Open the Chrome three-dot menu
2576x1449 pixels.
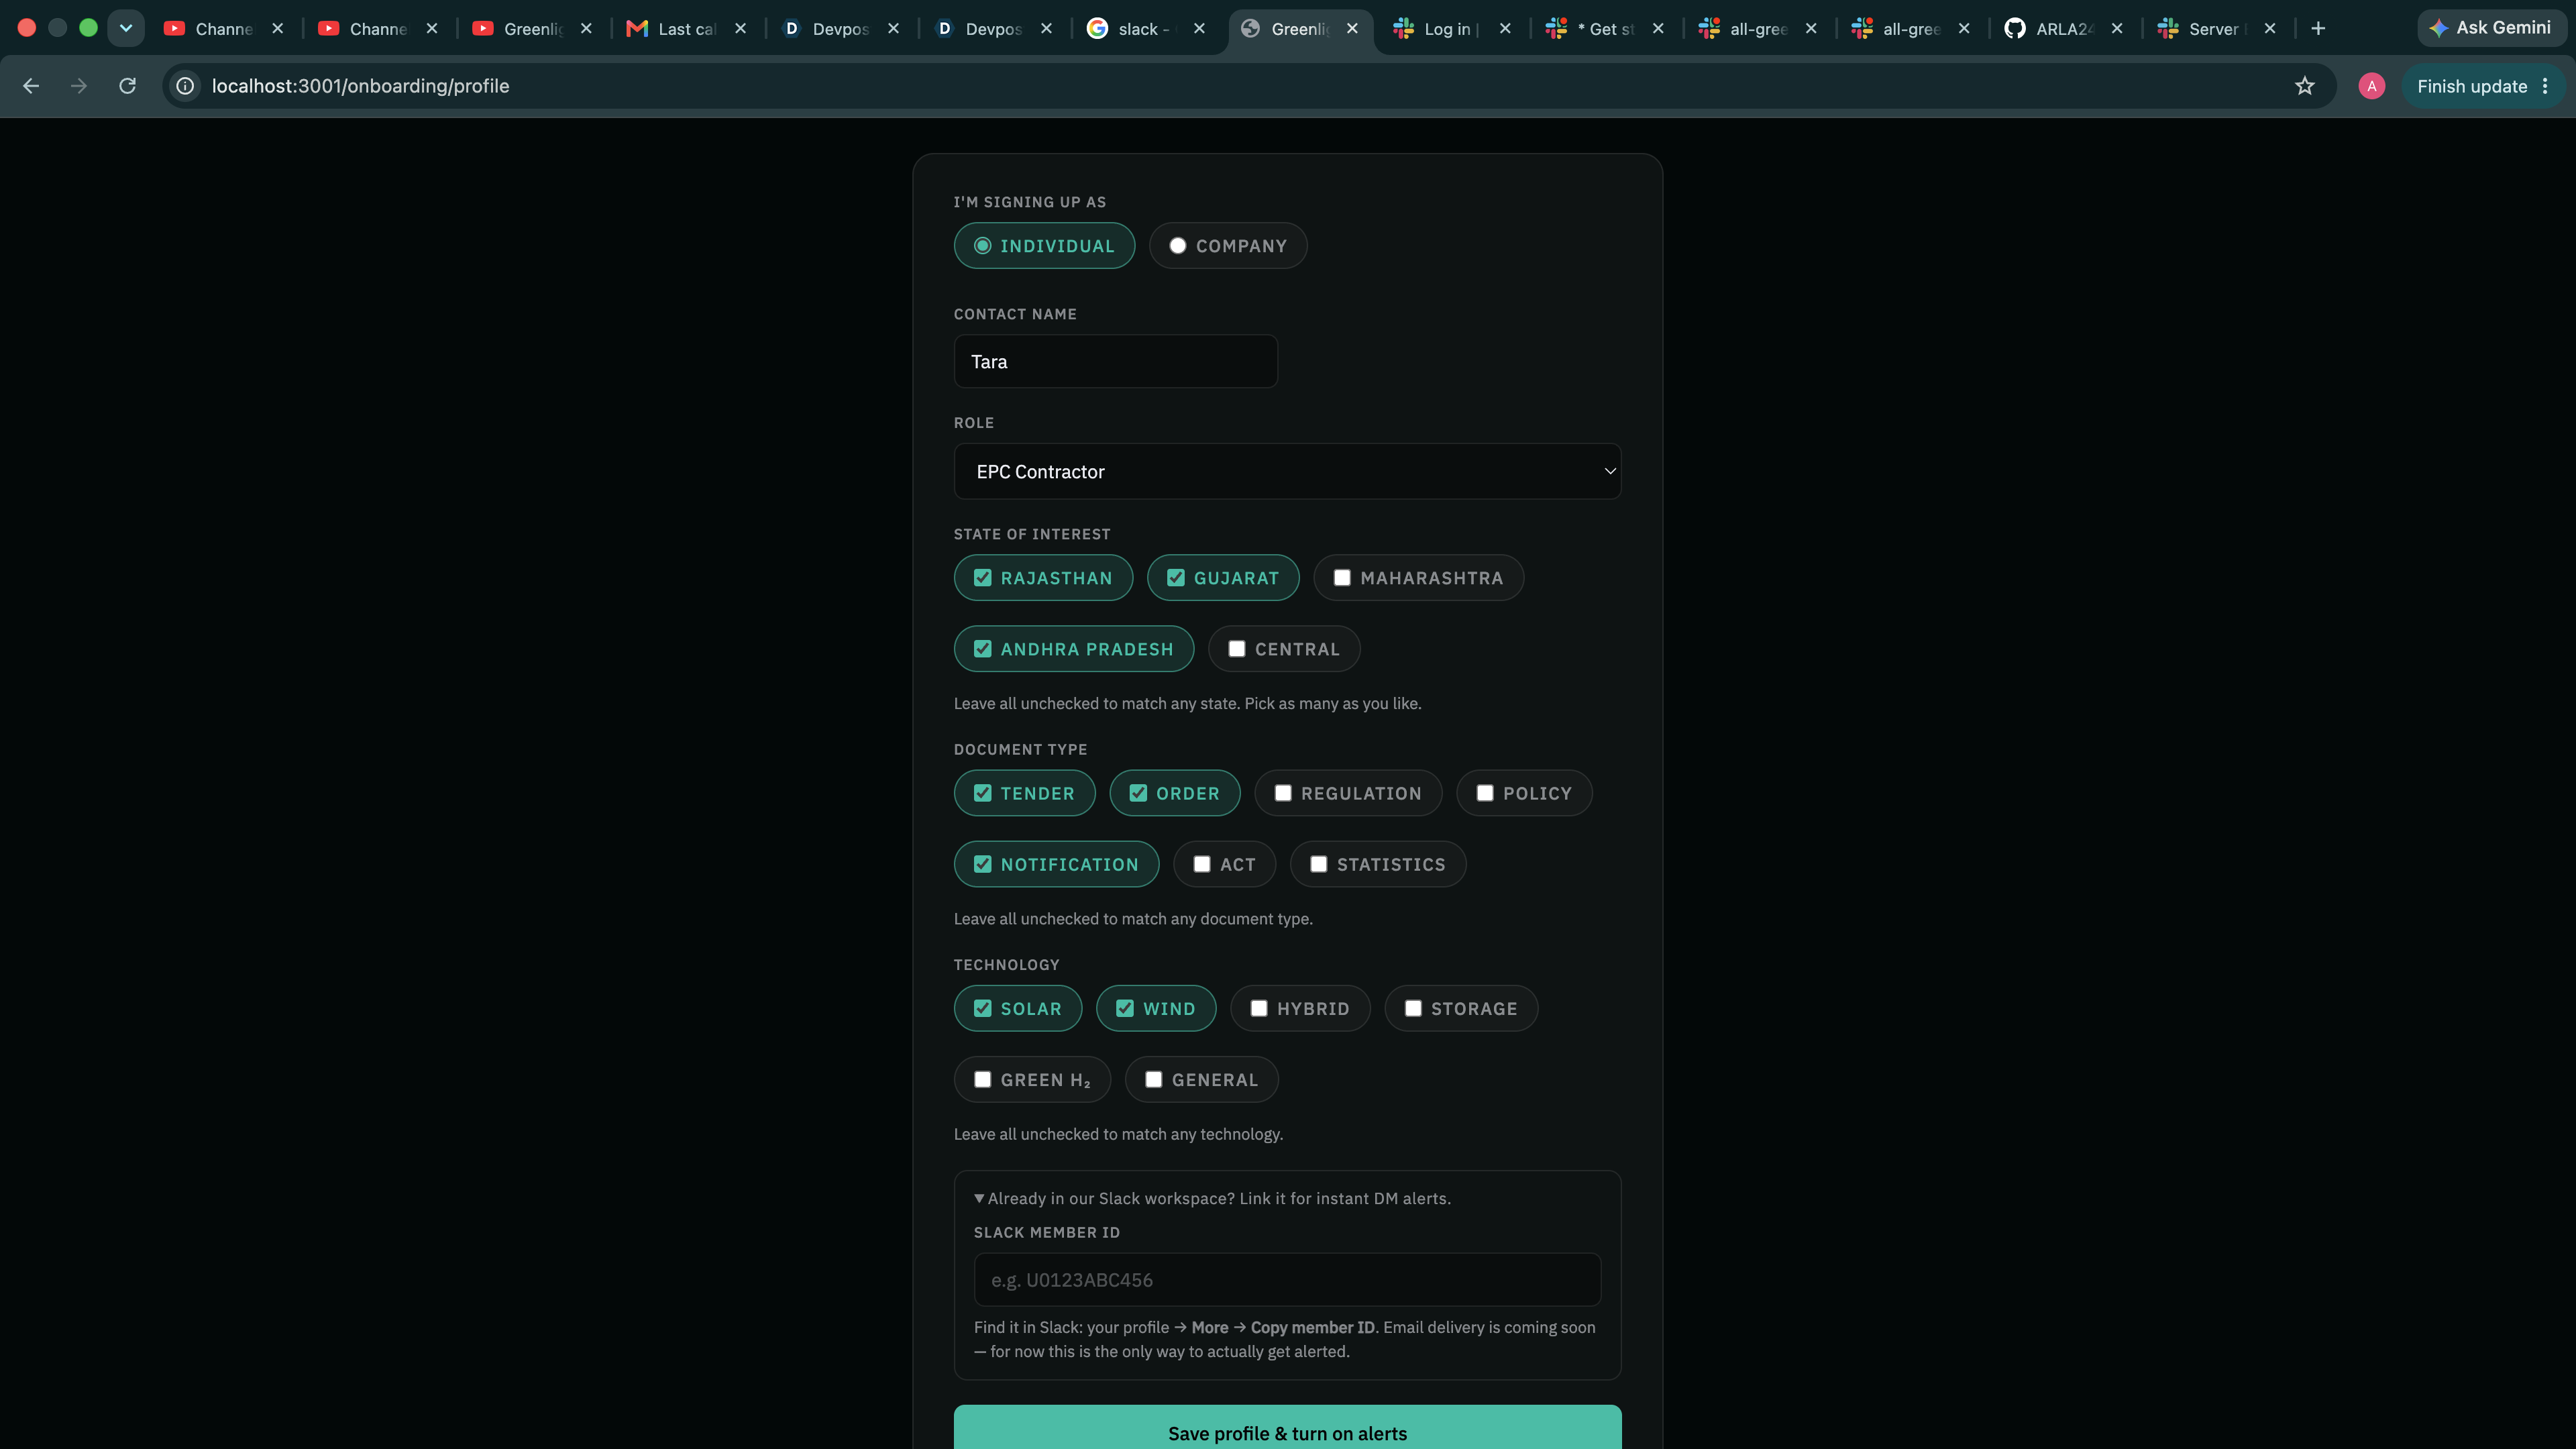pyautogui.click(x=2546, y=86)
